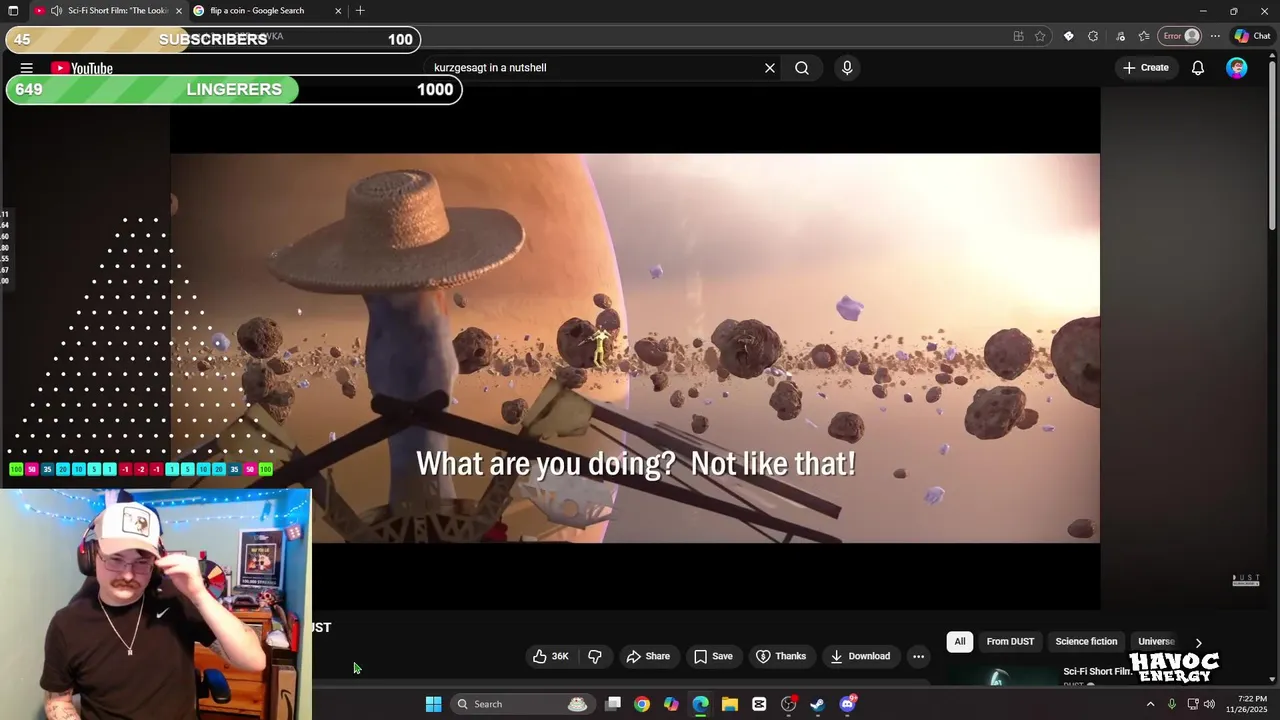Open the notifications bell
This screenshot has width=1280, height=720.
pos(1197,68)
